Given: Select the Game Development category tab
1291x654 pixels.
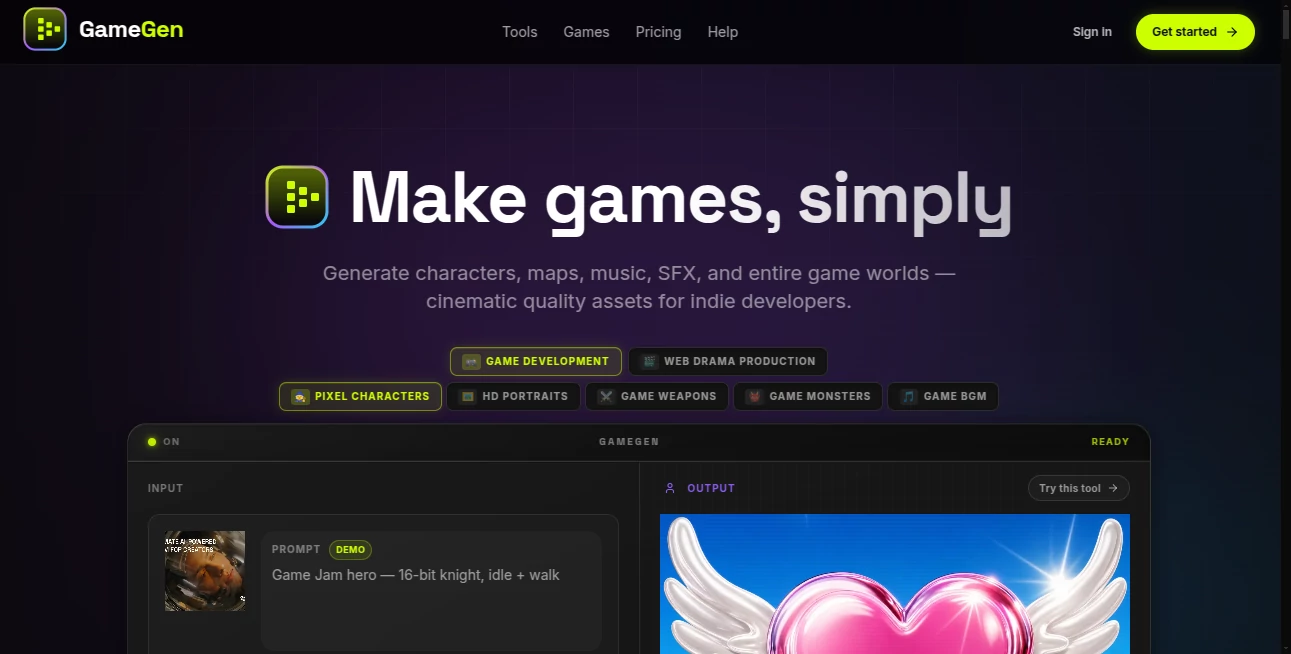Looking at the screenshot, I should (x=536, y=361).
